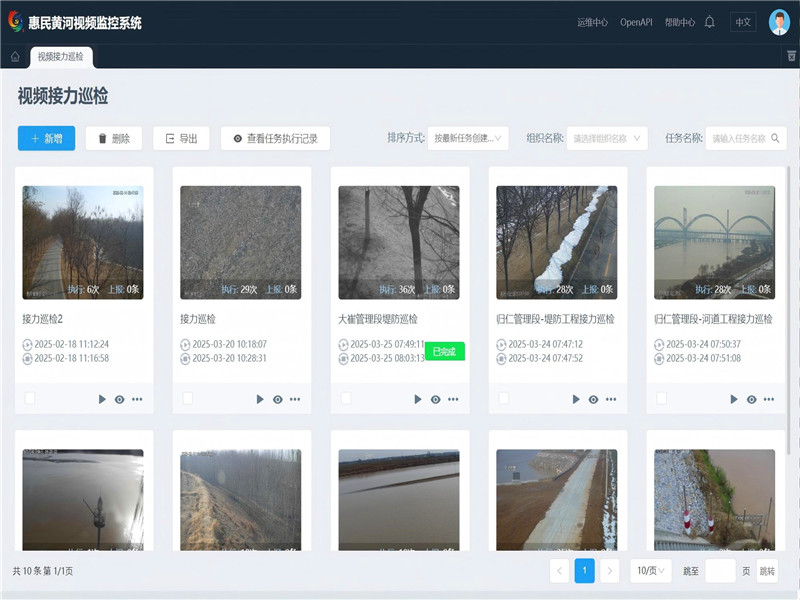This screenshot has height=600, width=800.
Task: Click timestamp 2025-02-18 11:16:58
Action: tap(71, 358)
